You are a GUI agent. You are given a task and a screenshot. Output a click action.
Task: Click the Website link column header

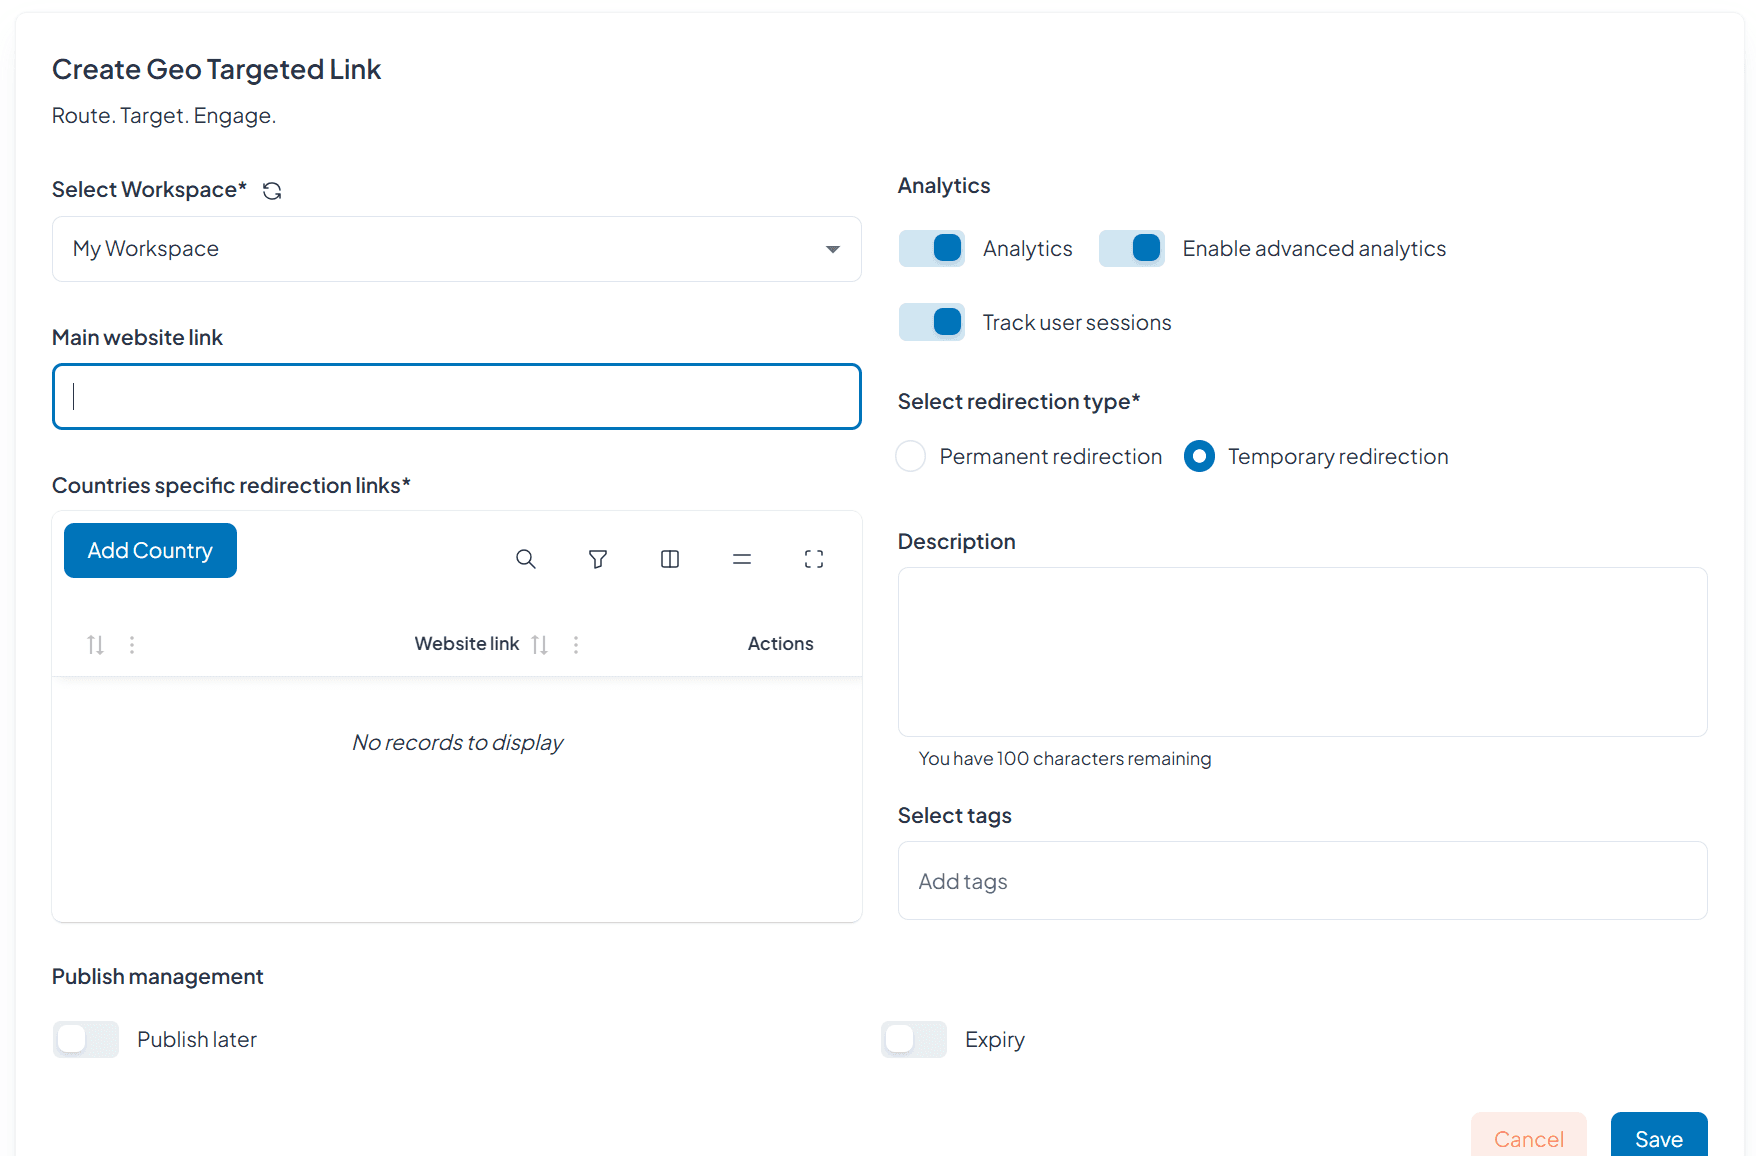[467, 644]
